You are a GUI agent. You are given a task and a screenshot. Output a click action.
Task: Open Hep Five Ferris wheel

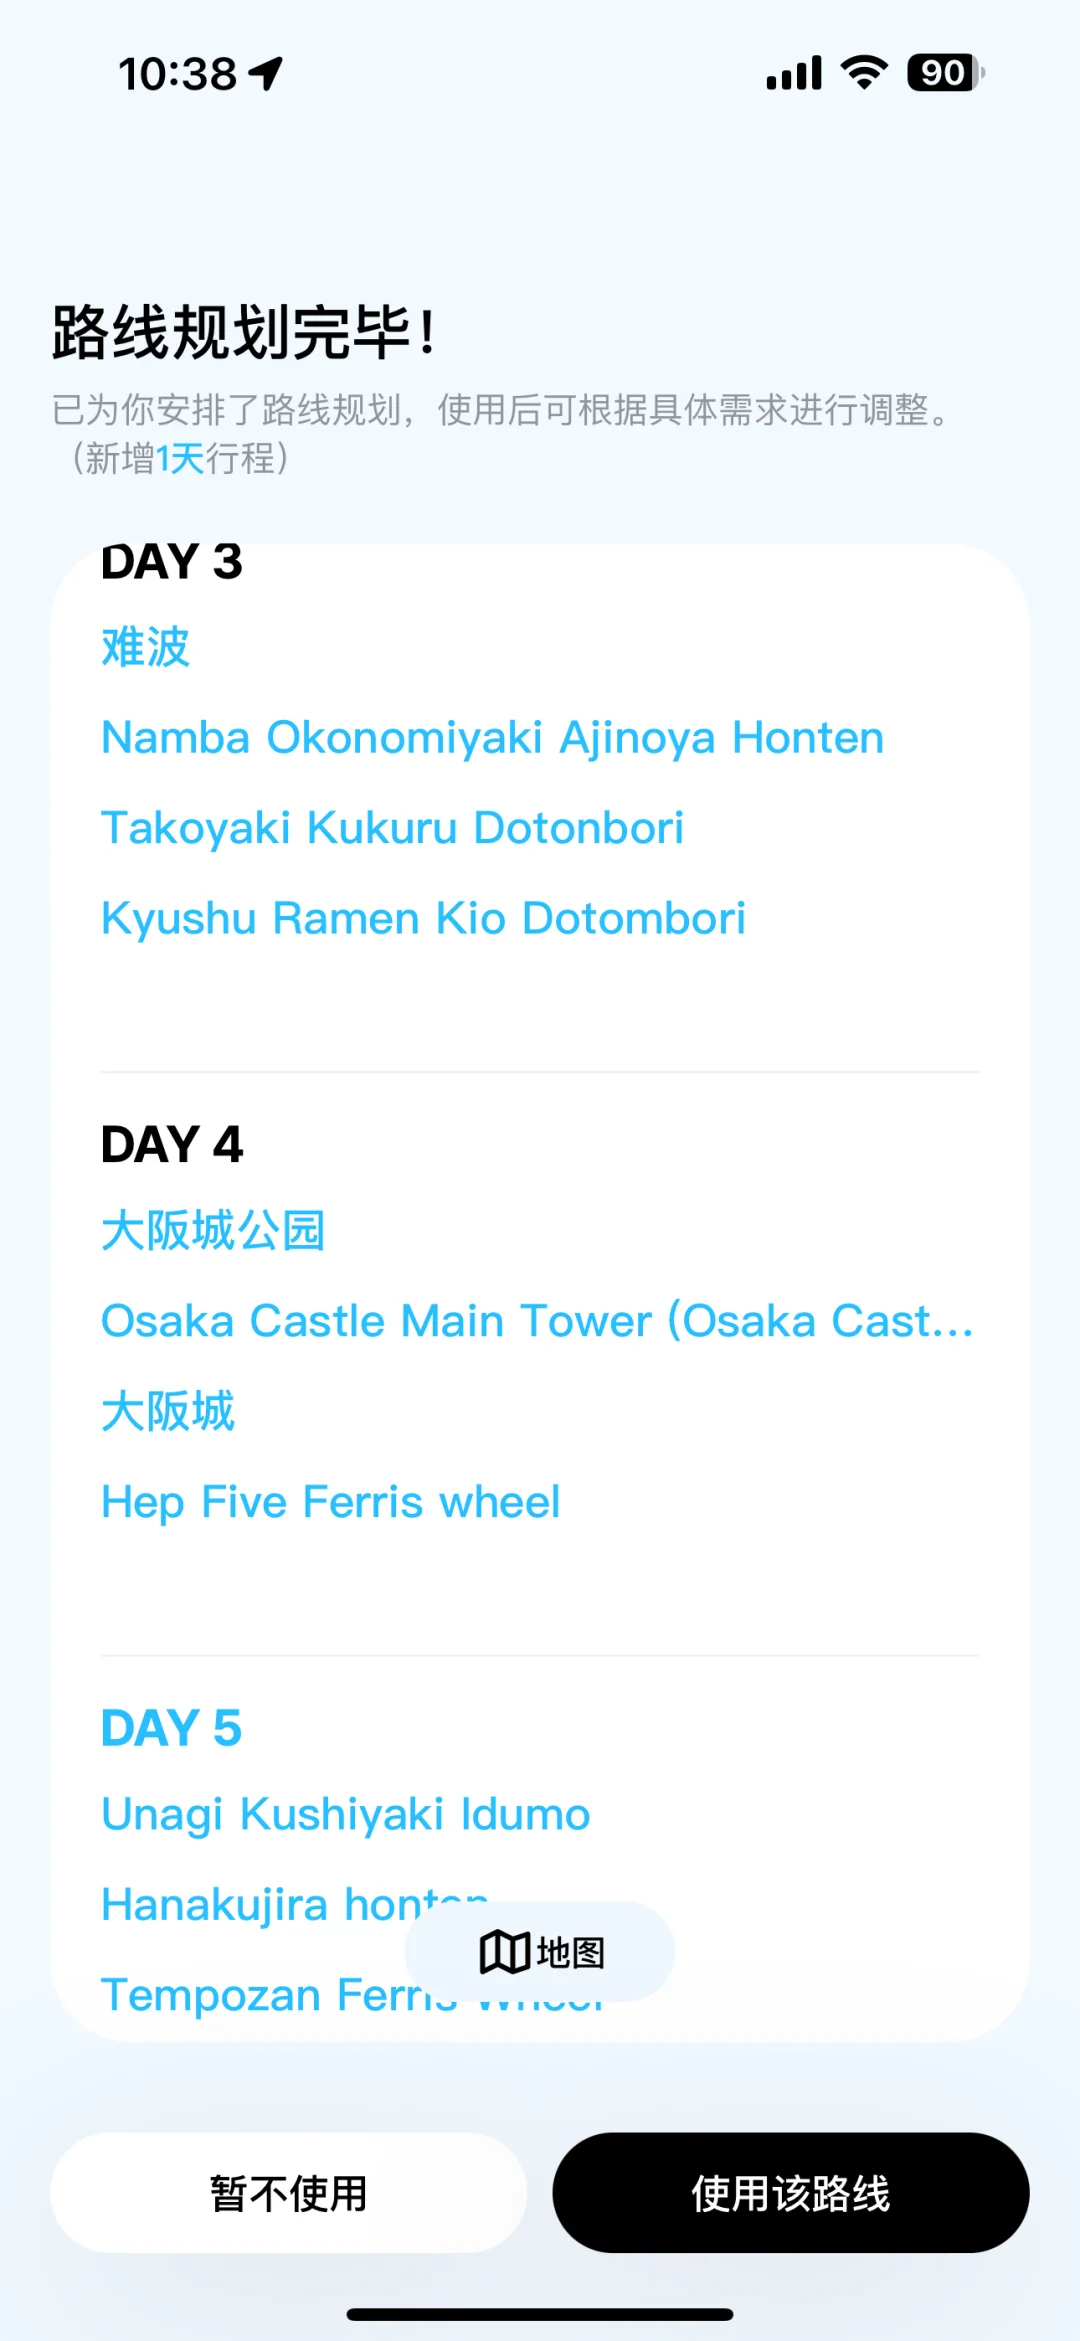pyautogui.click(x=331, y=1502)
